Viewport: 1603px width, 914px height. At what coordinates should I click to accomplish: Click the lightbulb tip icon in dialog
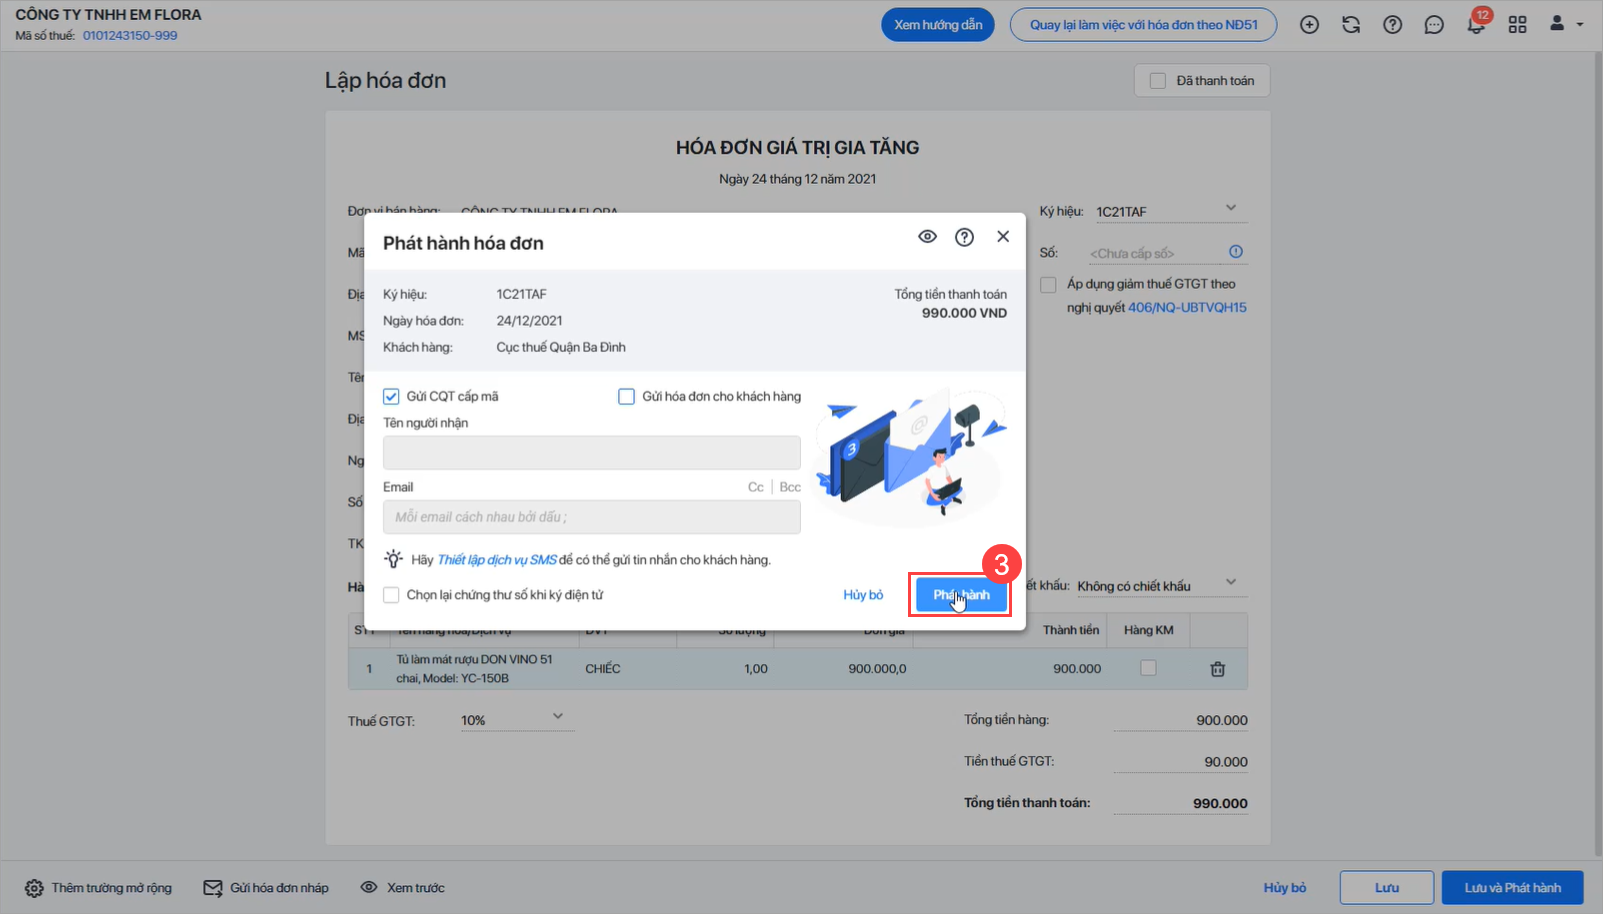coord(393,559)
